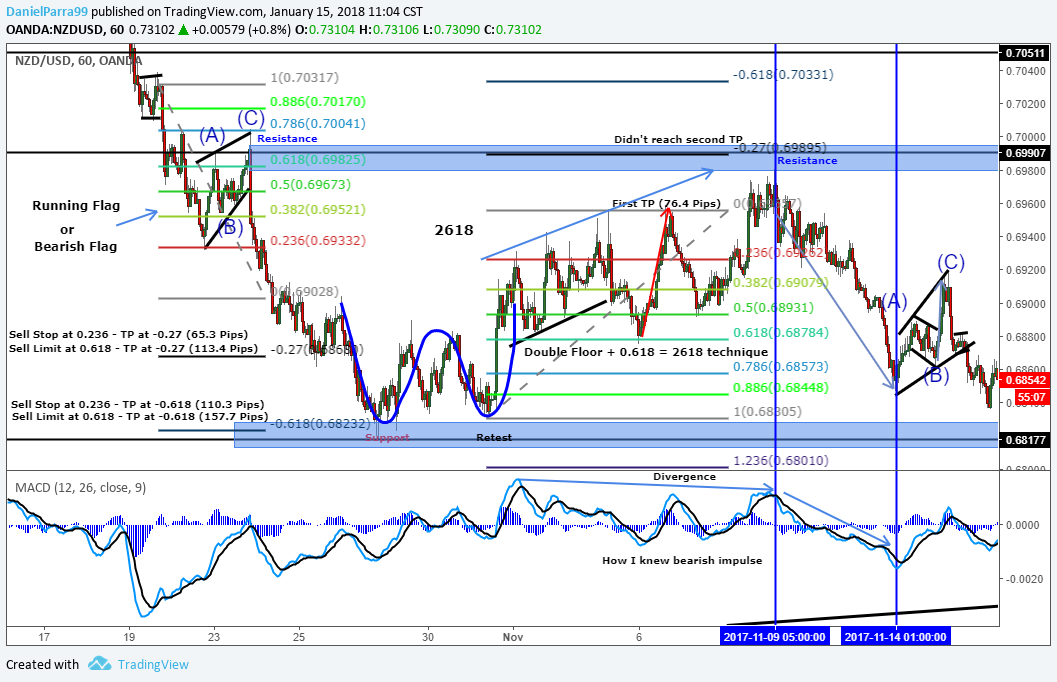Click the 55:07 bar countdown label
The width and height of the screenshot is (1057, 682).
click(x=1031, y=398)
